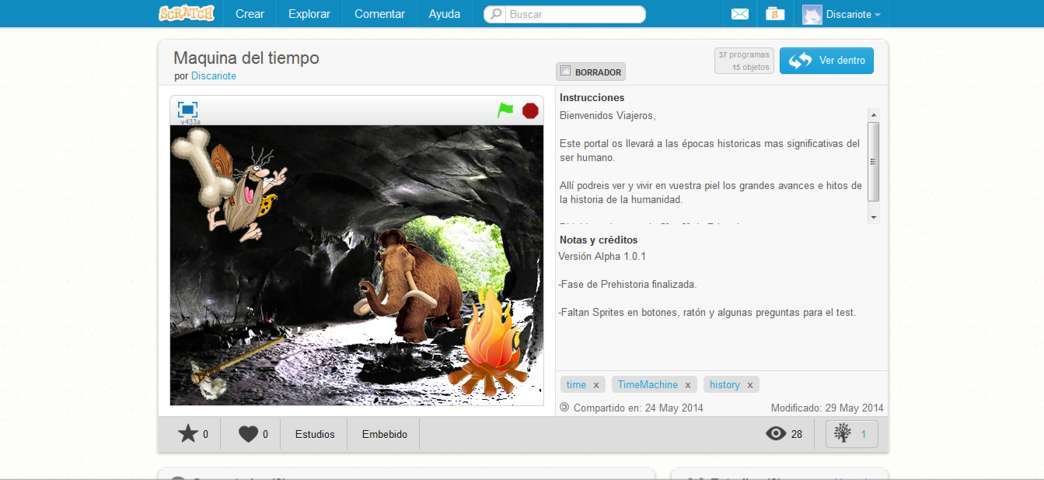
Task: Remove the TimeMachine tag
Action: click(688, 385)
